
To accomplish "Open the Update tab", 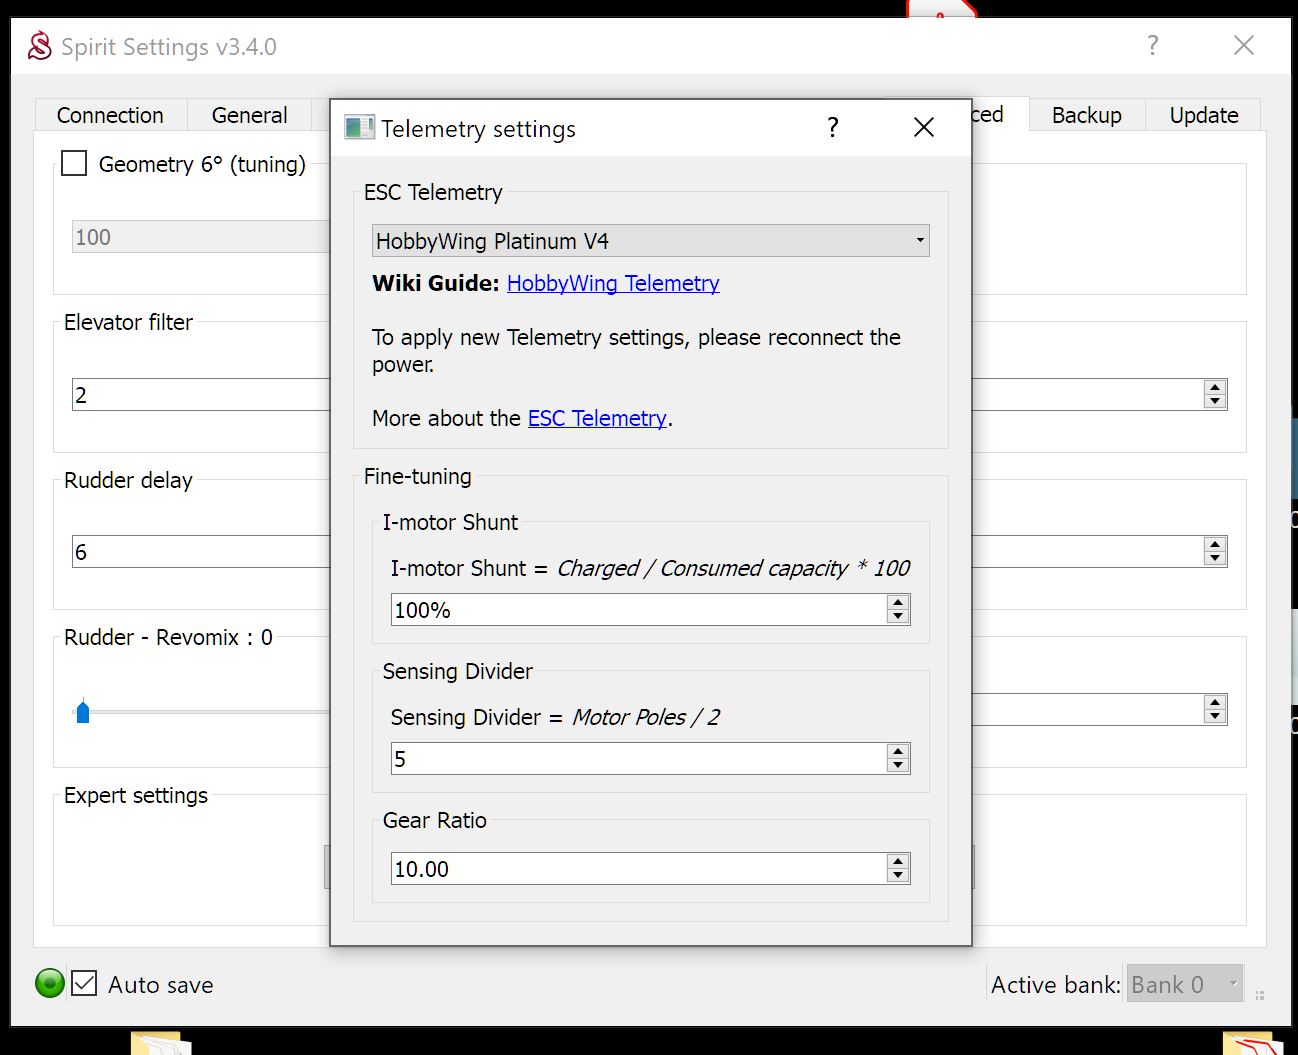I will click(1203, 115).
